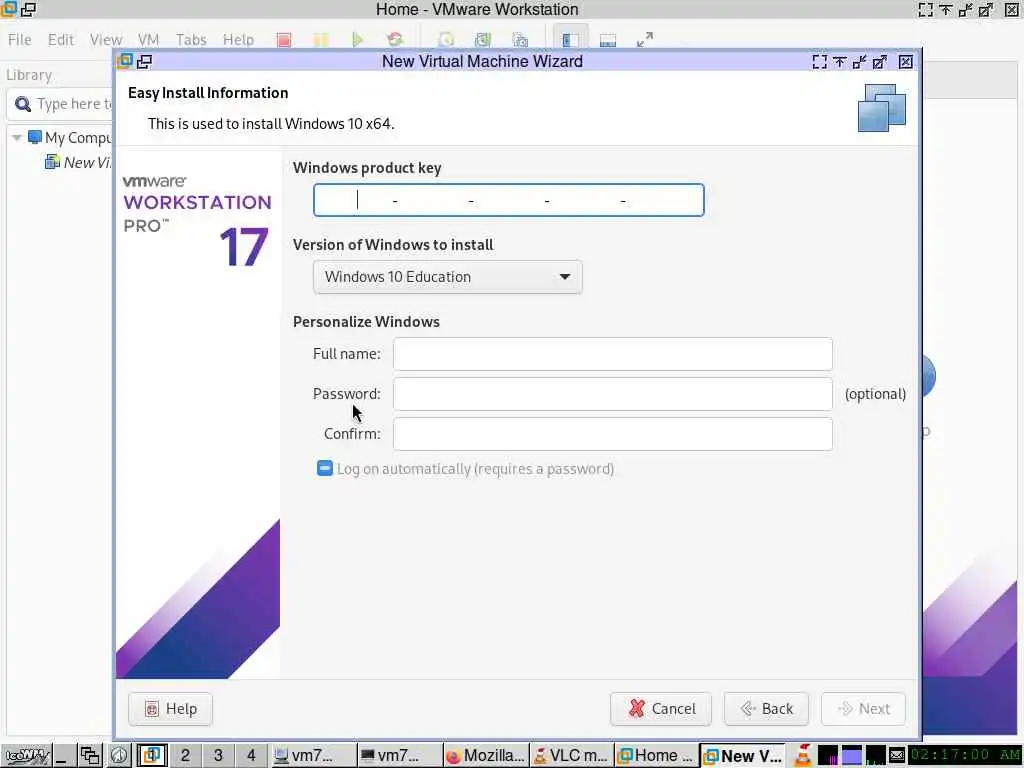Viewport: 1024px width, 768px height.
Task: Click the show desktop taskbar icon
Action: (x=63, y=756)
